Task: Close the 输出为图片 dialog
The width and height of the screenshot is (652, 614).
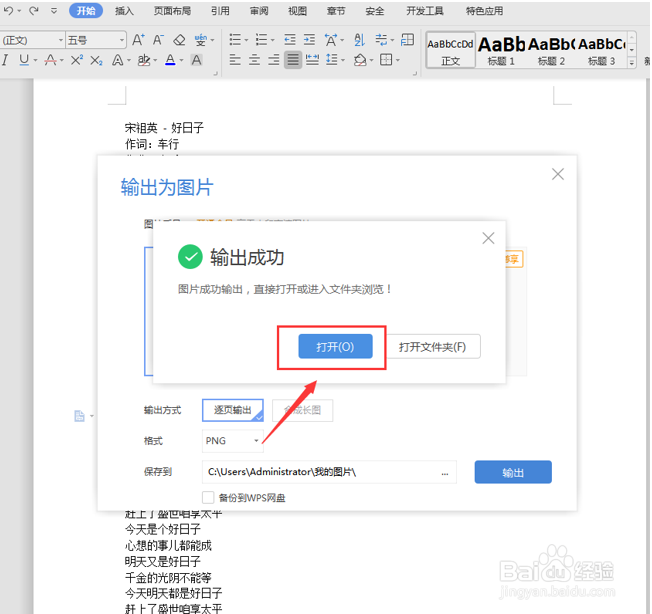Action: (x=558, y=174)
